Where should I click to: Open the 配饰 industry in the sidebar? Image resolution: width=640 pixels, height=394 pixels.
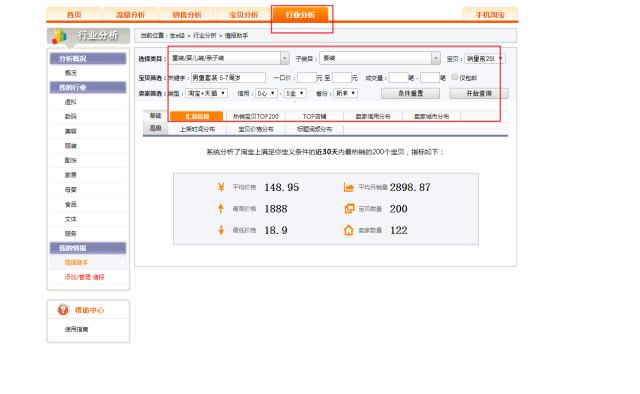71,160
